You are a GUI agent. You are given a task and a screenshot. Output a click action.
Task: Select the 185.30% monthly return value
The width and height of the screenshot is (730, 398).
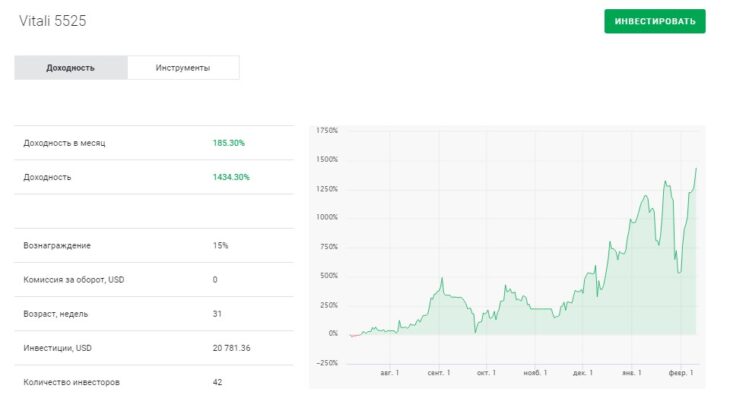pyautogui.click(x=229, y=143)
